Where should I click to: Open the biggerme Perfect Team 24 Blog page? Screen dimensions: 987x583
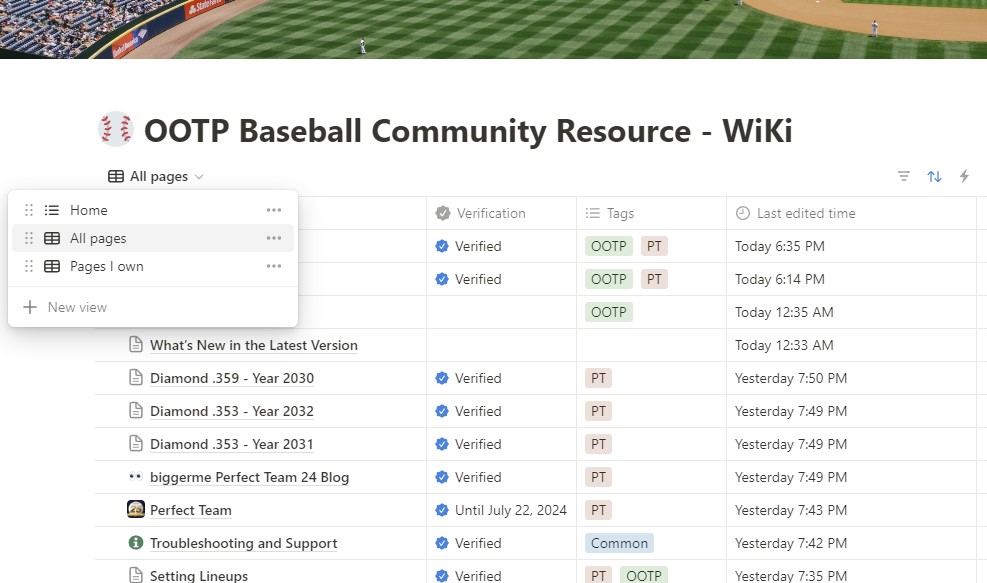pos(249,477)
